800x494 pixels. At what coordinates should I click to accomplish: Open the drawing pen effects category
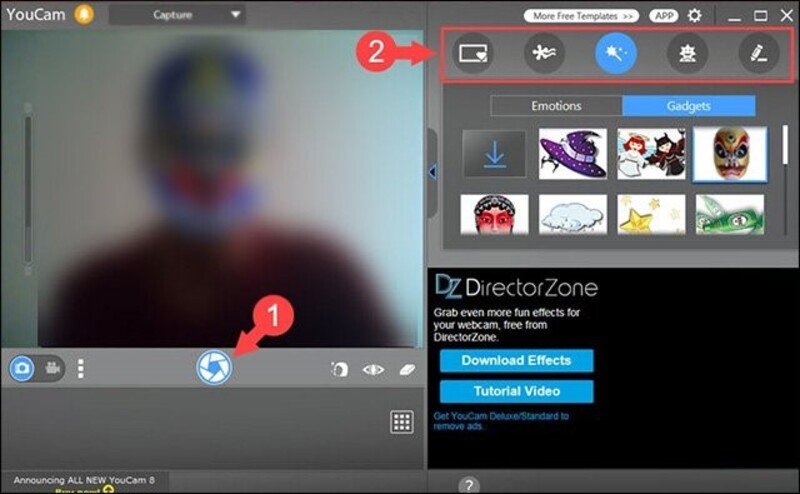click(759, 53)
